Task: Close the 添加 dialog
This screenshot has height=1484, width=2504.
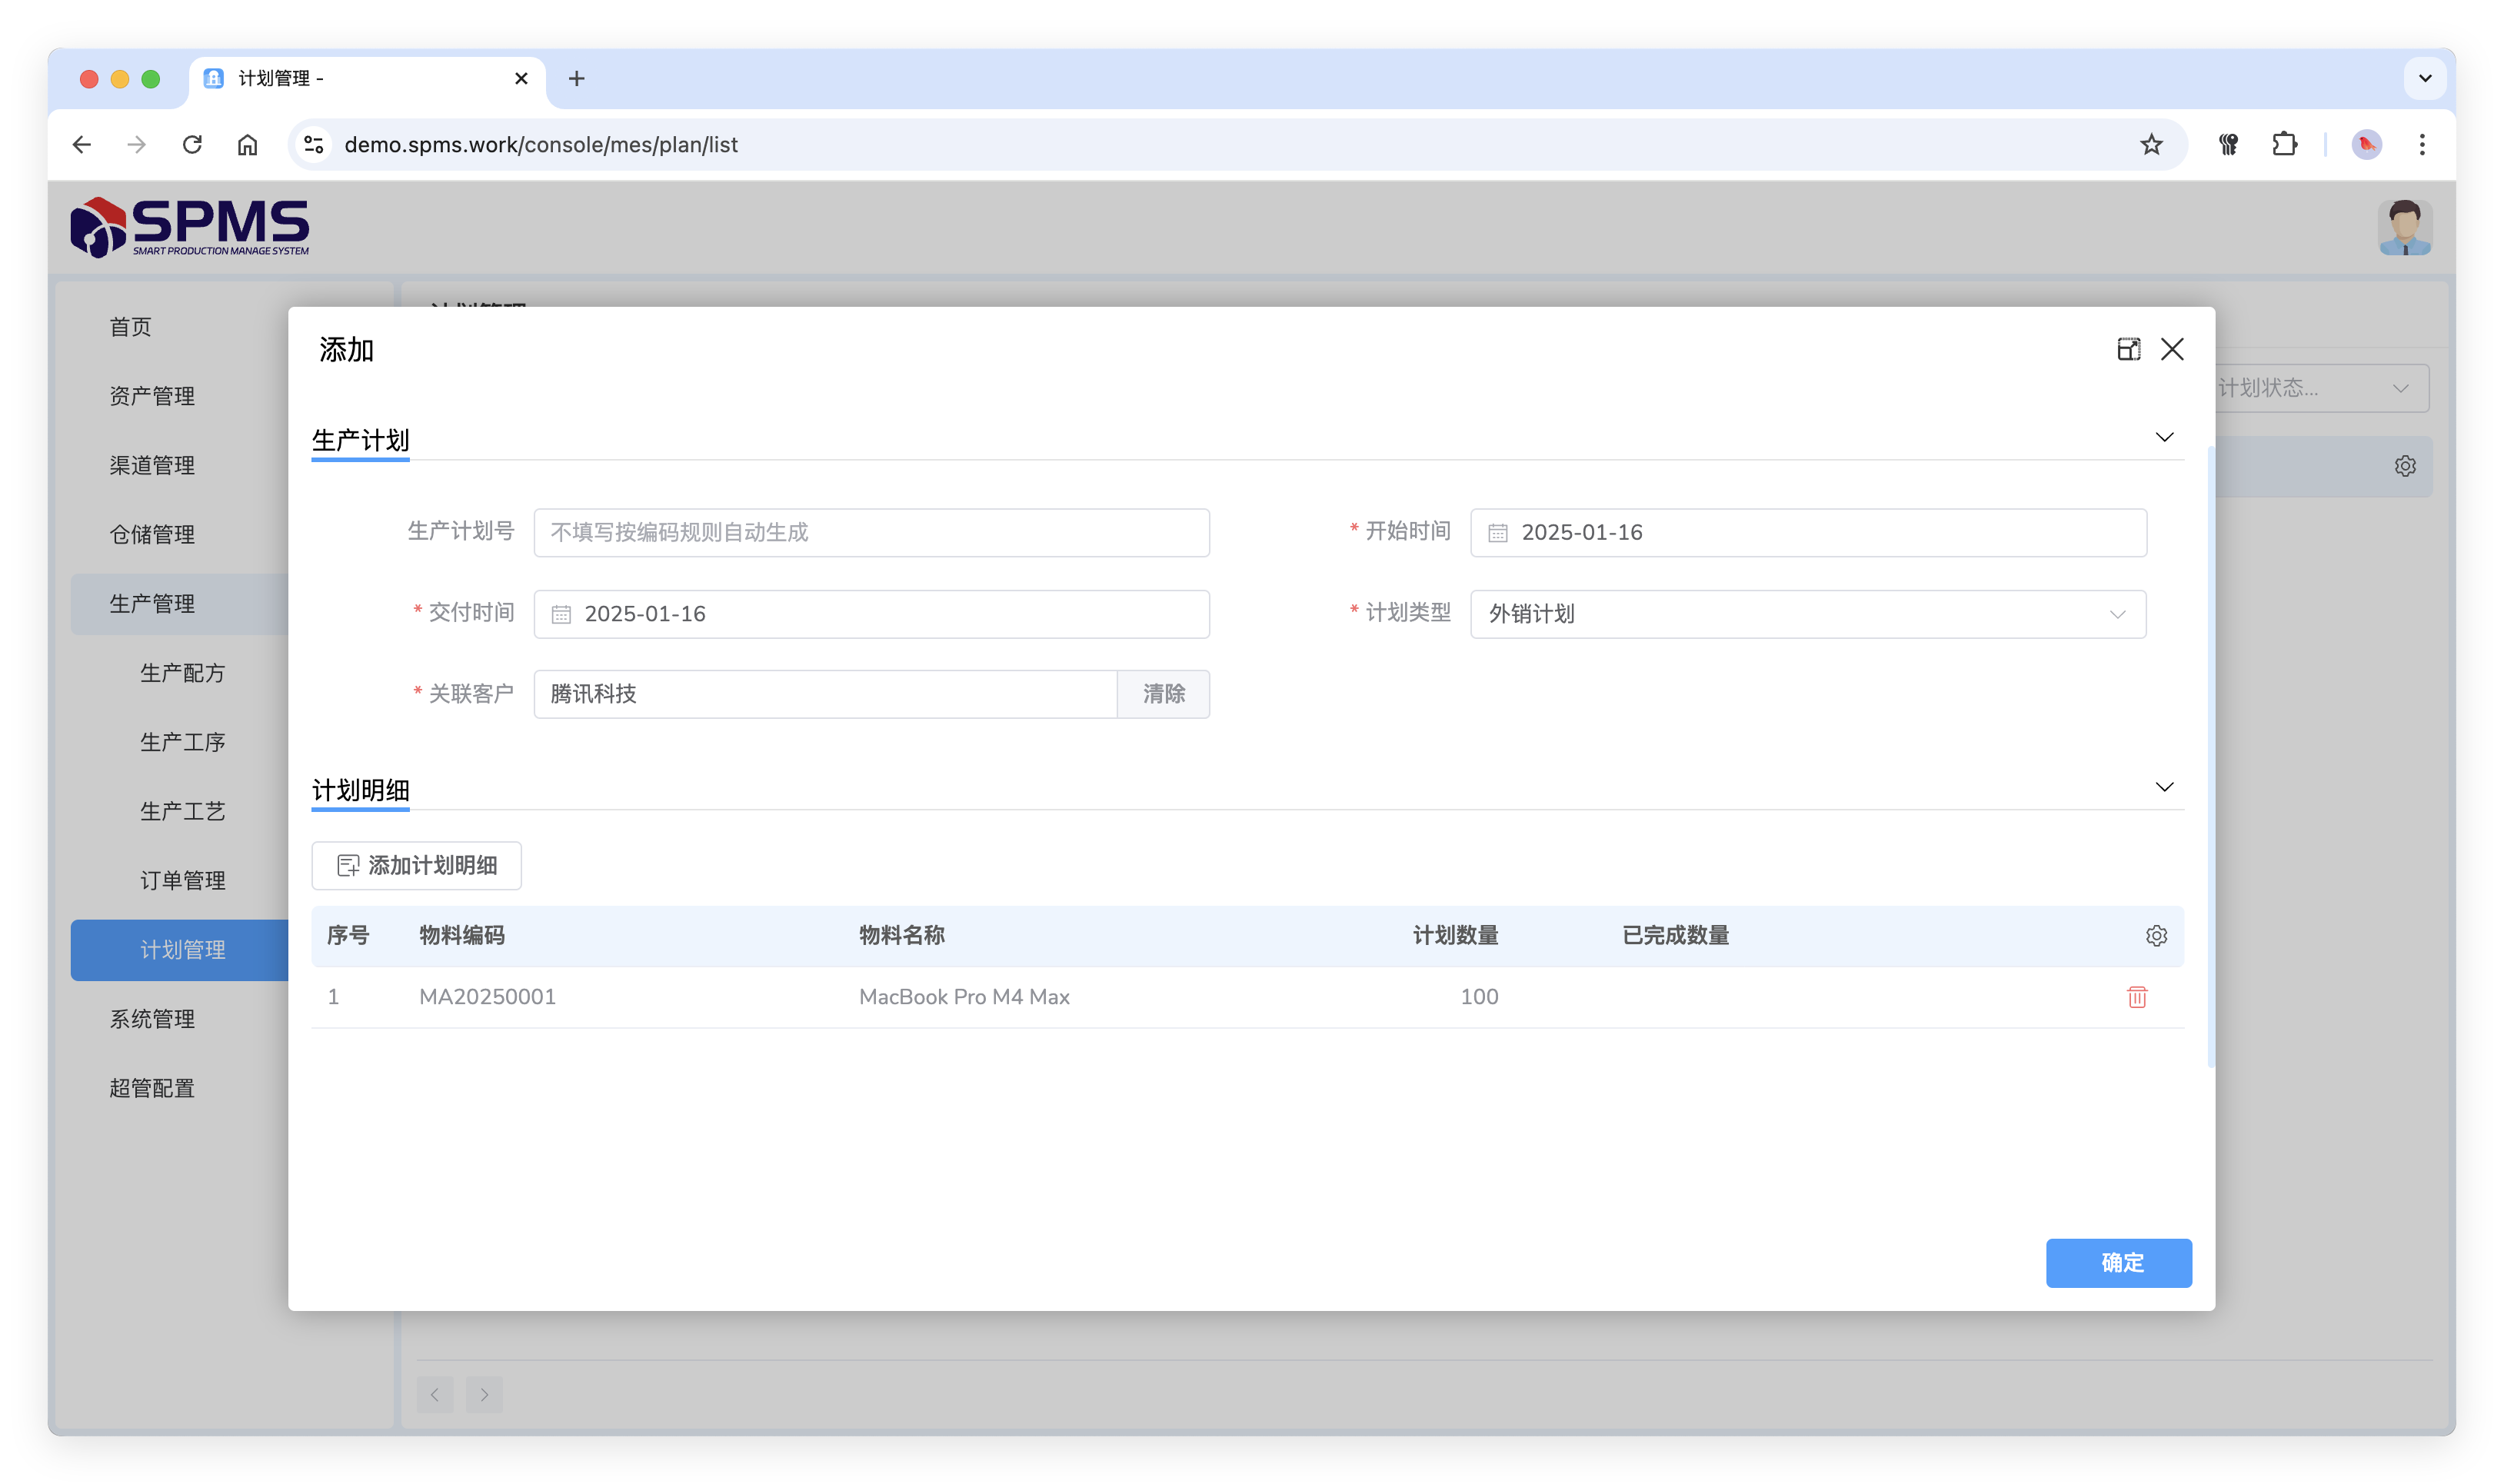Action: 2172,349
